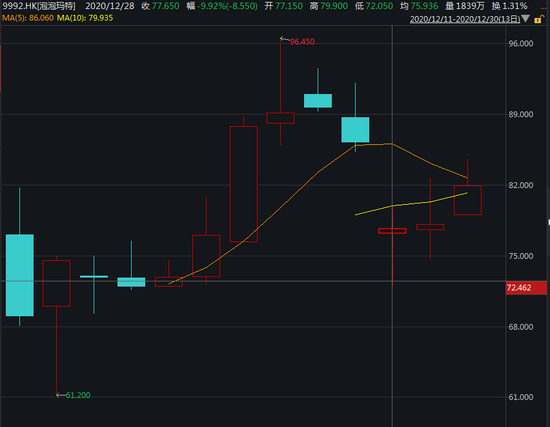Image resolution: width=550 pixels, height=427 pixels.
Task: Select the cyan candlestick near 89.000 level
Action: click(x=355, y=129)
